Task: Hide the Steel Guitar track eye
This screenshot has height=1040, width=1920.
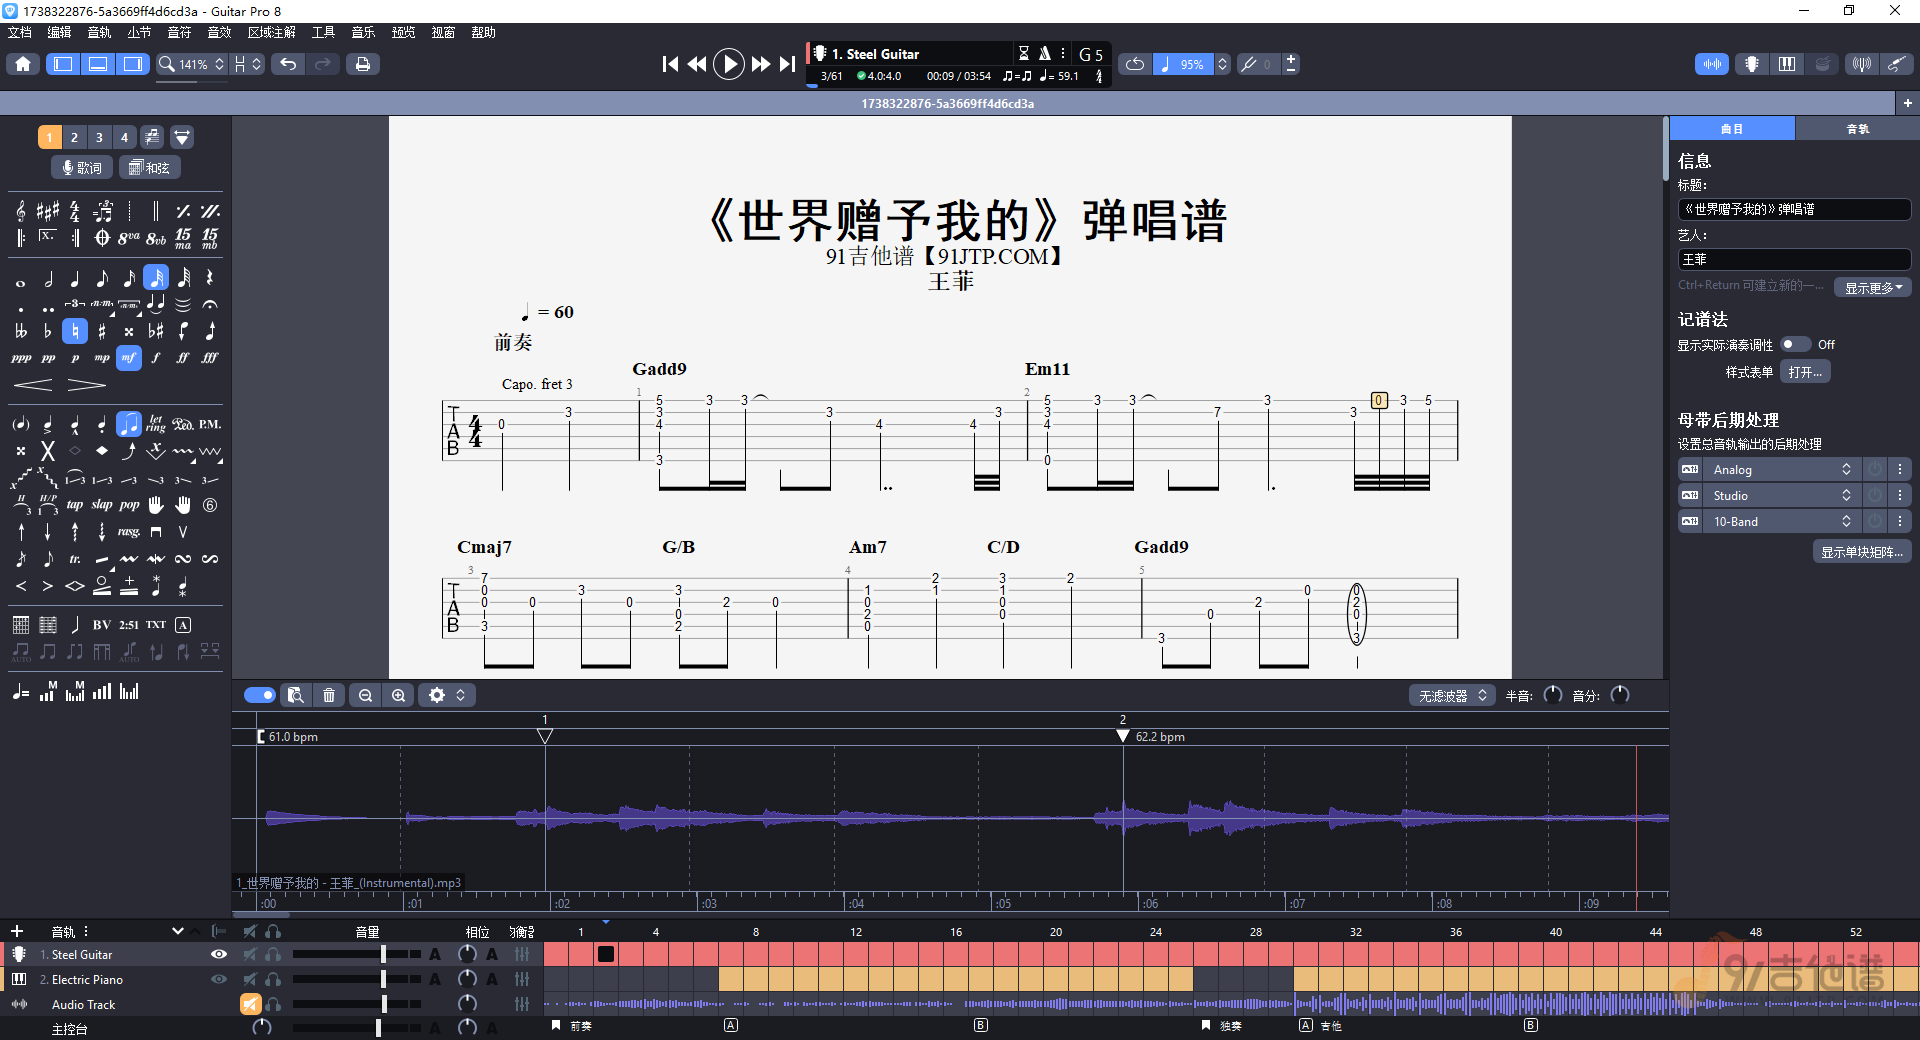Action: [219, 954]
